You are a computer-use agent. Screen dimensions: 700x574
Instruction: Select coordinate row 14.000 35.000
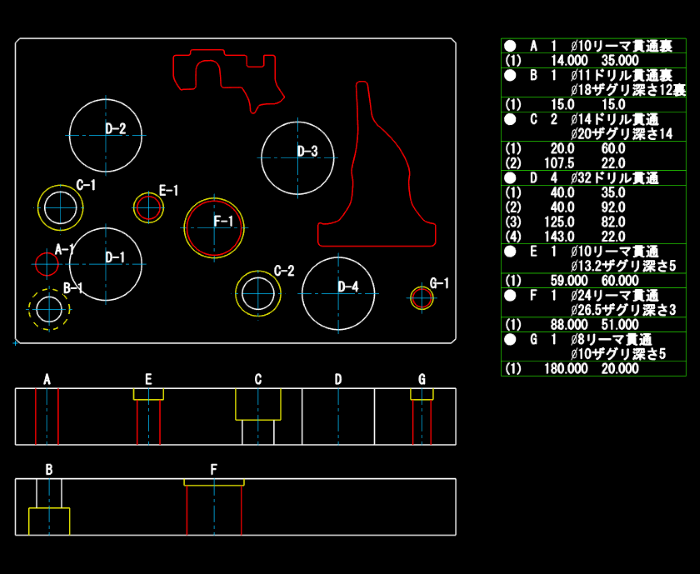(x=594, y=60)
